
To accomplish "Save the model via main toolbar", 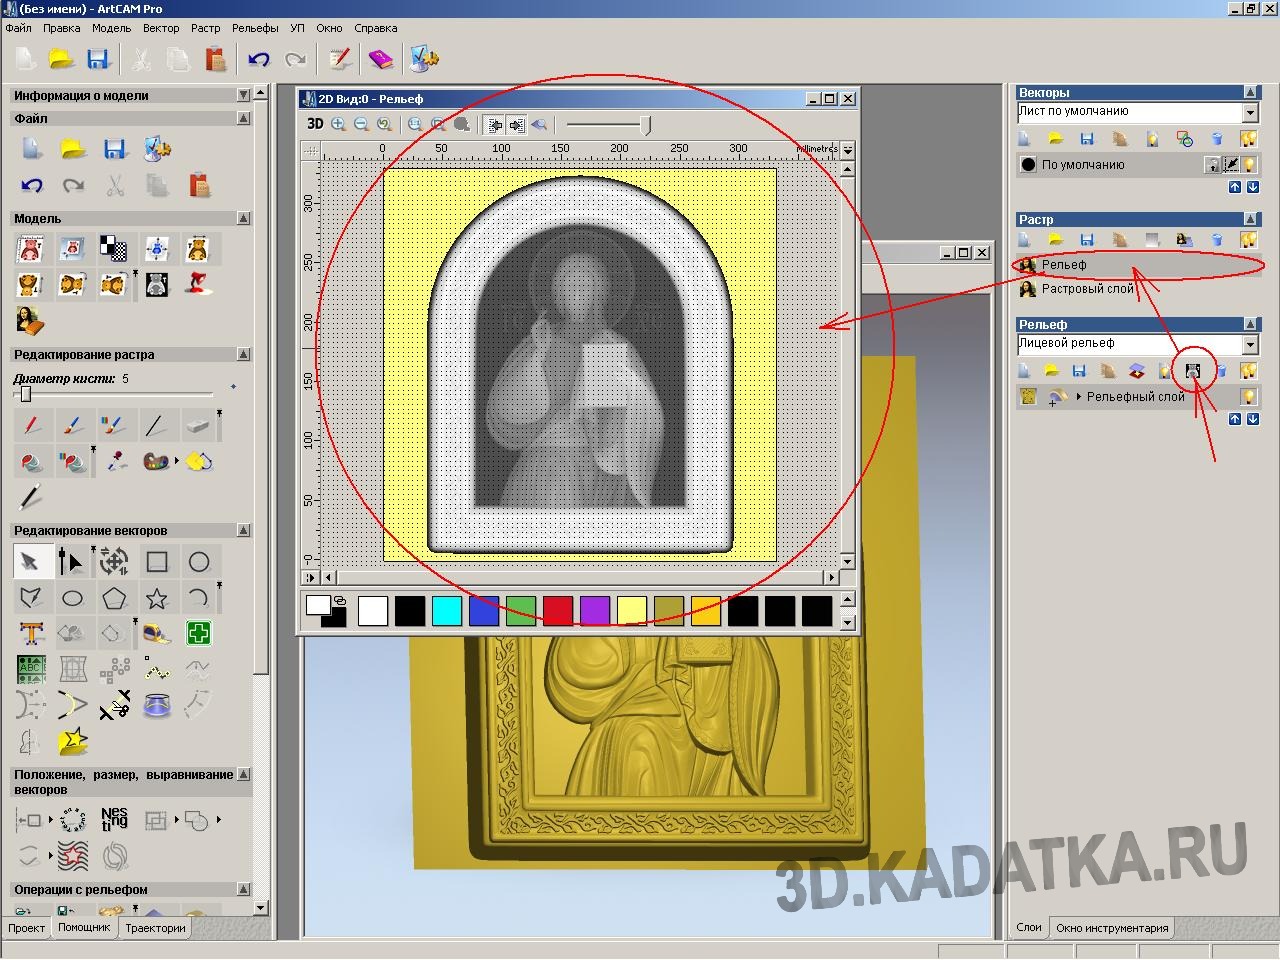I will (x=97, y=59).
